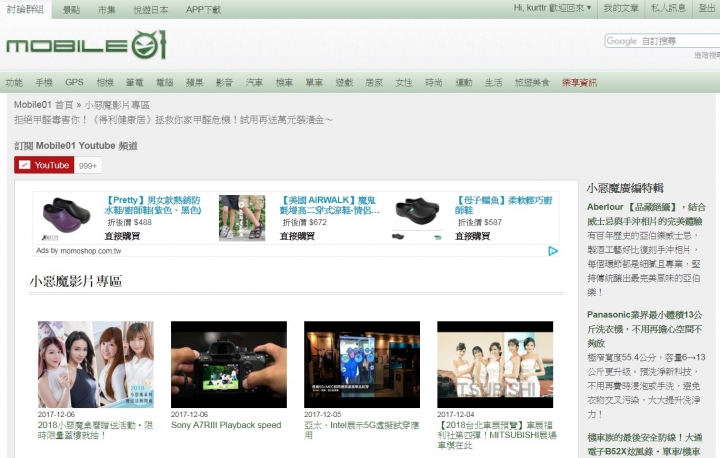The height and width of the screenshot is (458, 720).
Task: Open the 【美國 AIRWALK】魔鬼氈 ad link
Action: pyautogui.click(x=329, y=205)
